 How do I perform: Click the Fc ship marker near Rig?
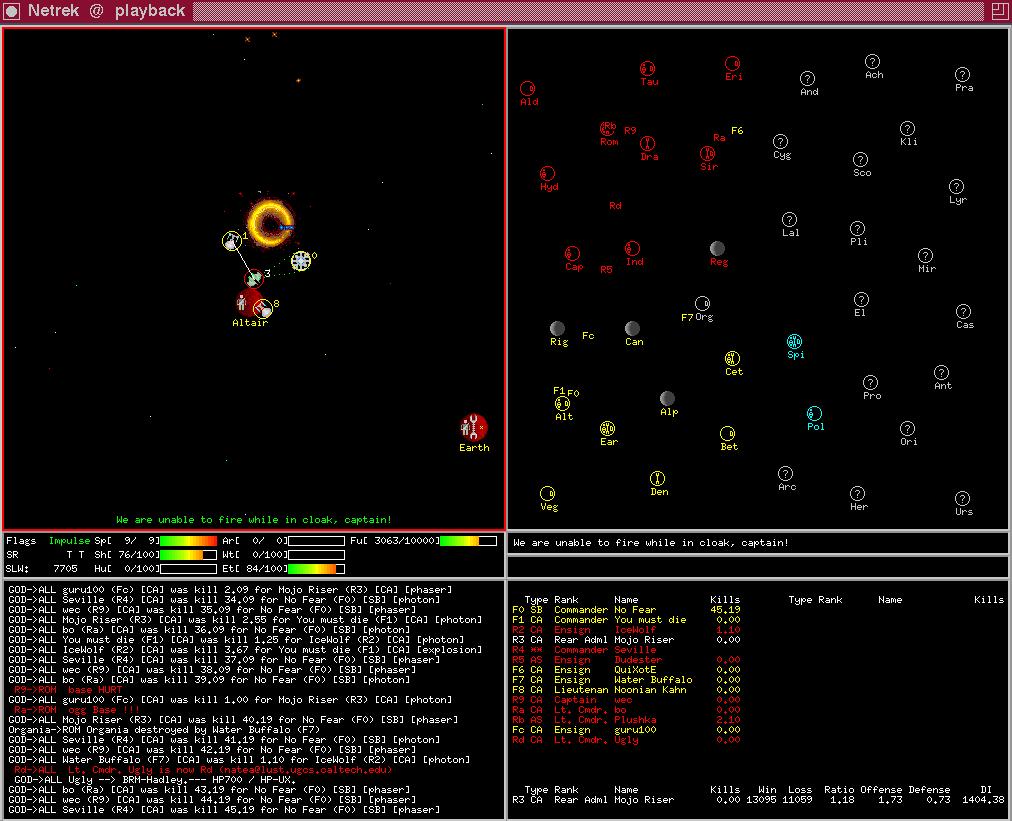point(588,336)
